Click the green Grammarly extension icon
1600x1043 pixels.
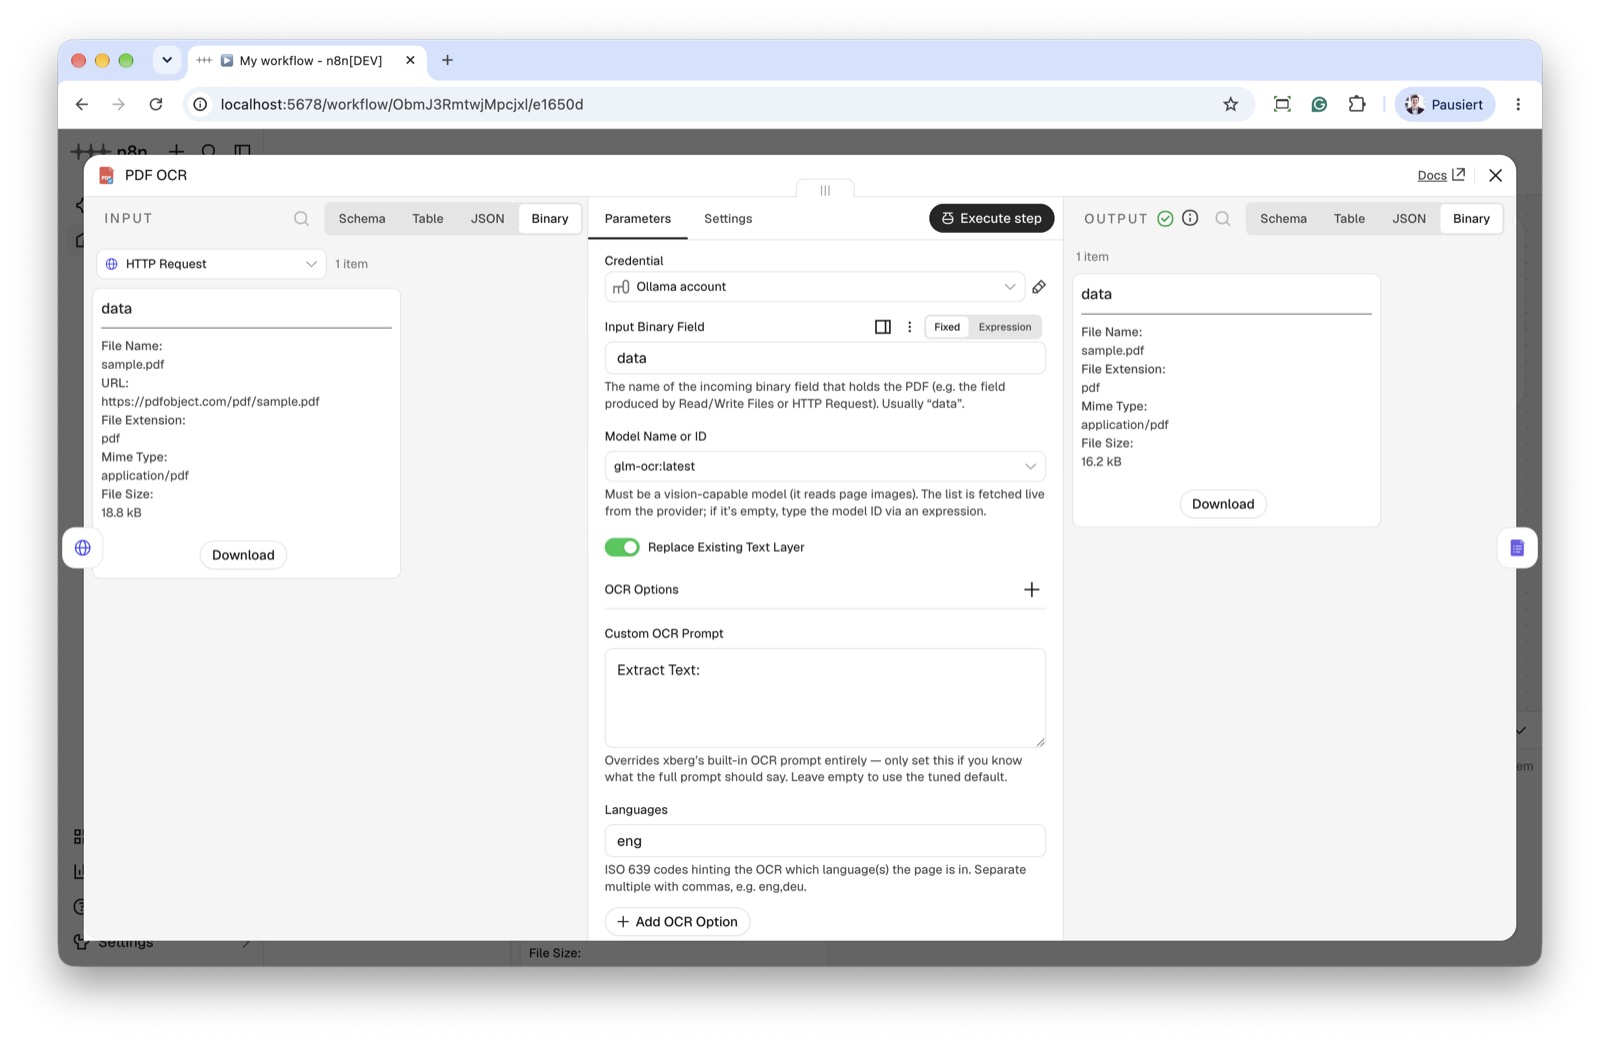coord(1319,104)
